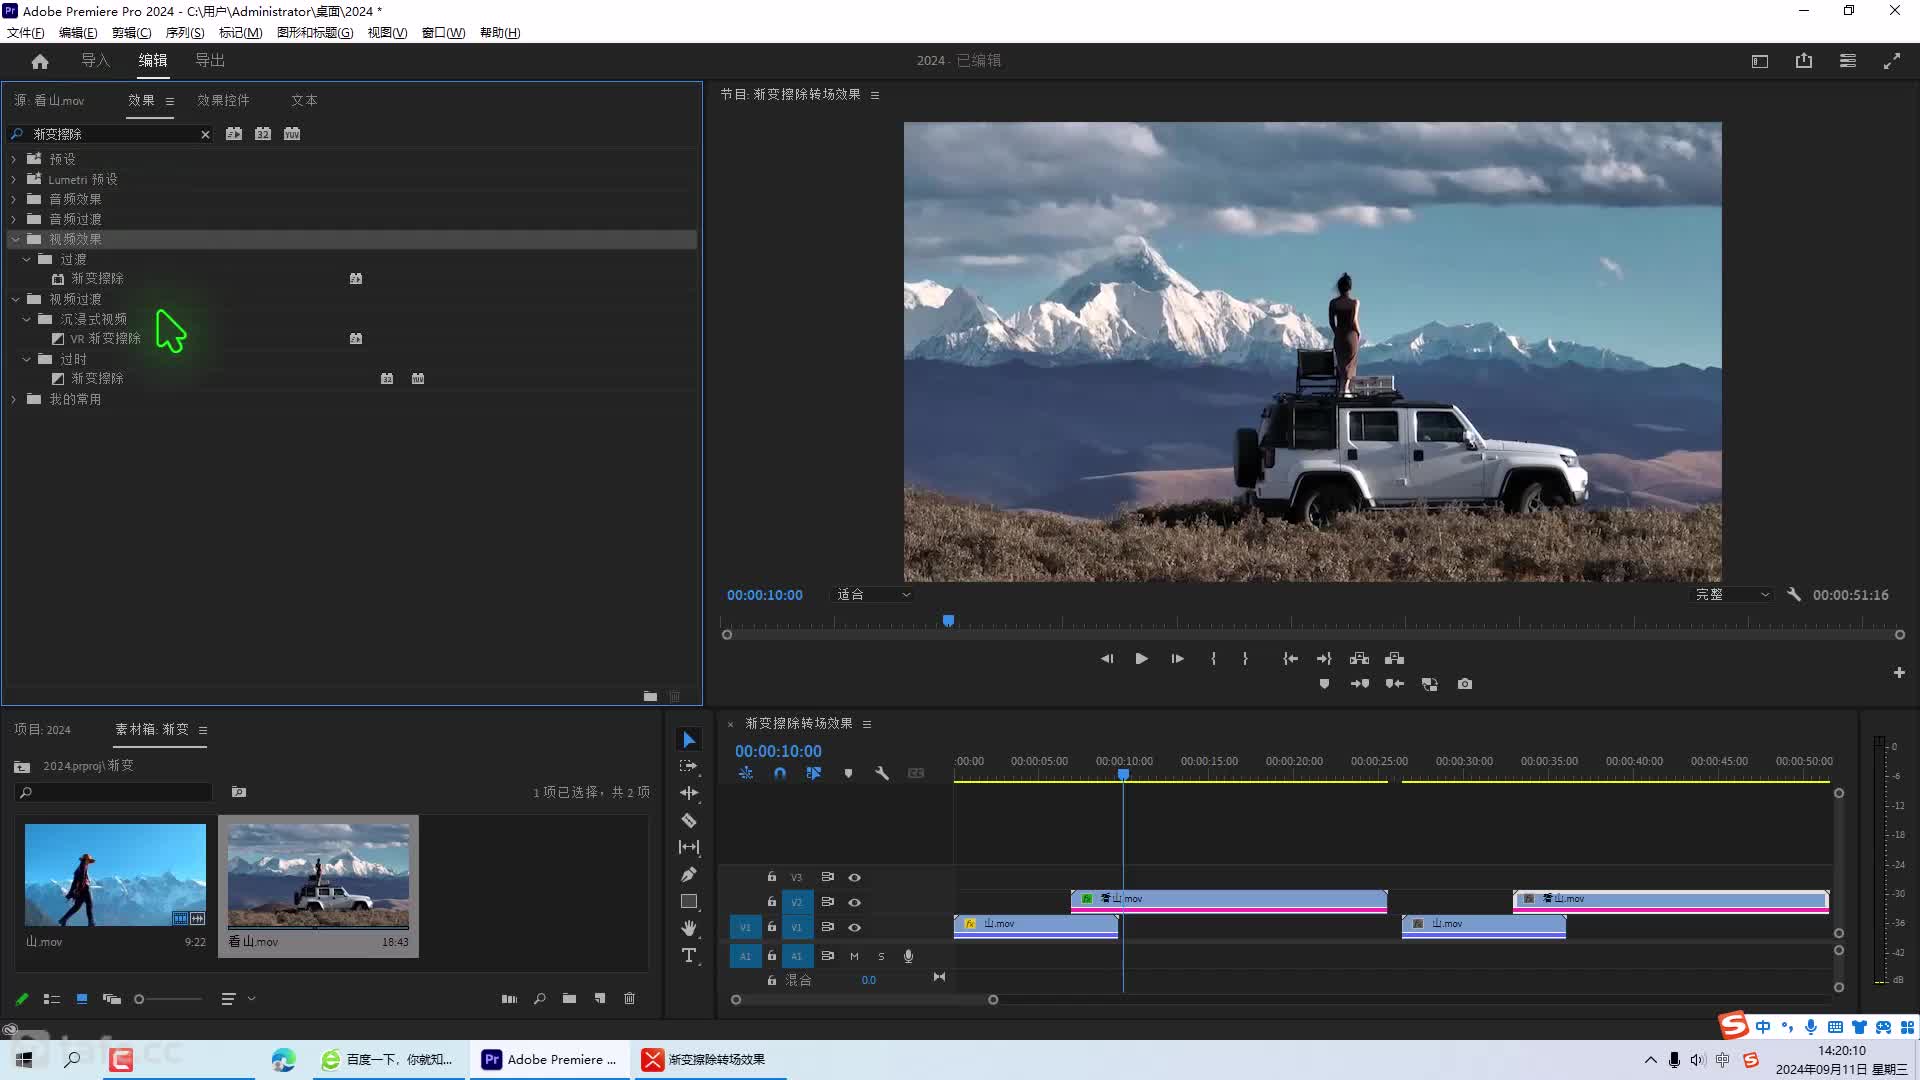
Task: Switch to the 文本 tab
Action: click(x=304, y=100)
